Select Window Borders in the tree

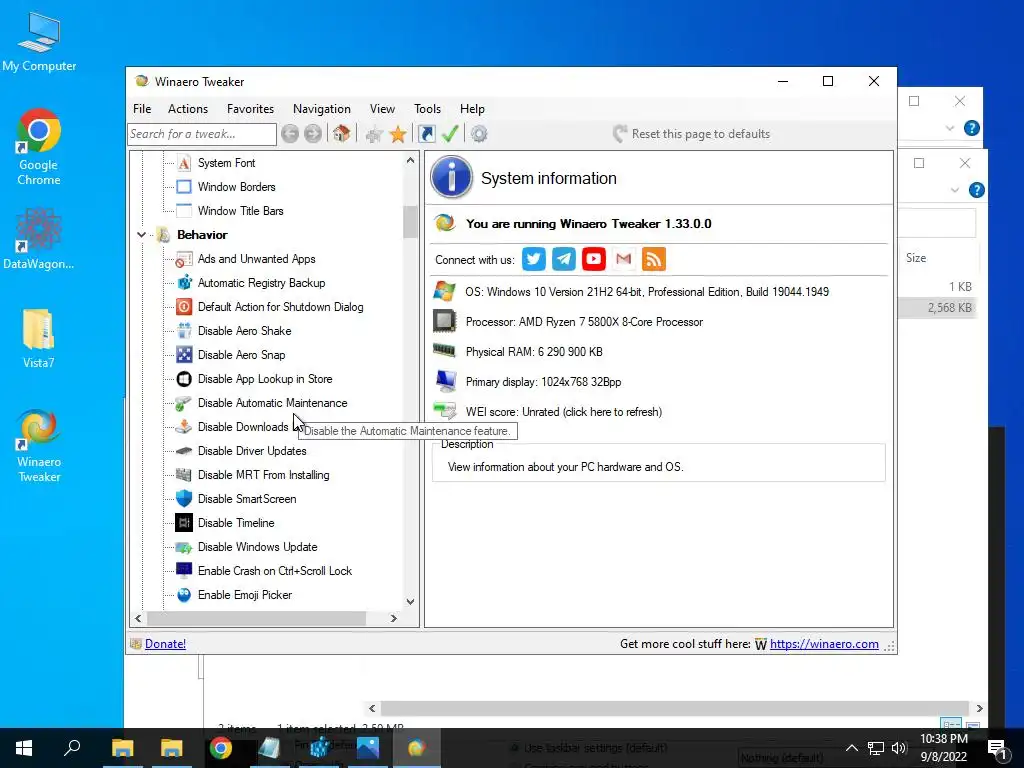coord(236,187)
